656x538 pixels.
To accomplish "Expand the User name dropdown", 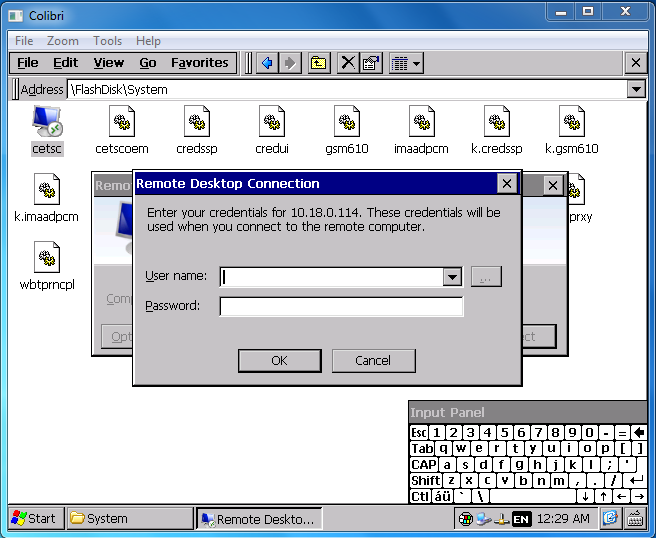I will [x=452, y=277].
